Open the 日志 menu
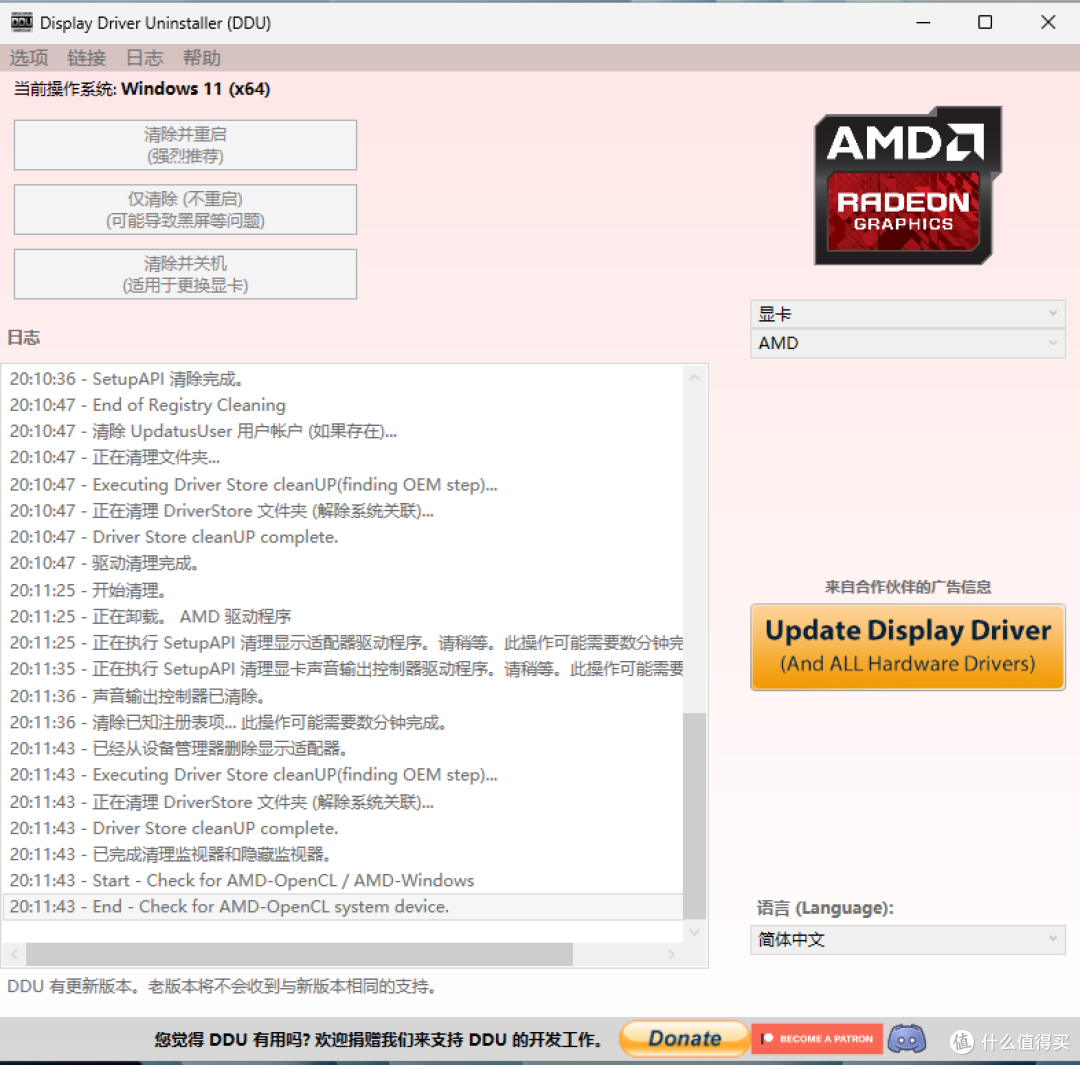The width and height of the screenshot is (1080, 1065). [144, 57]
